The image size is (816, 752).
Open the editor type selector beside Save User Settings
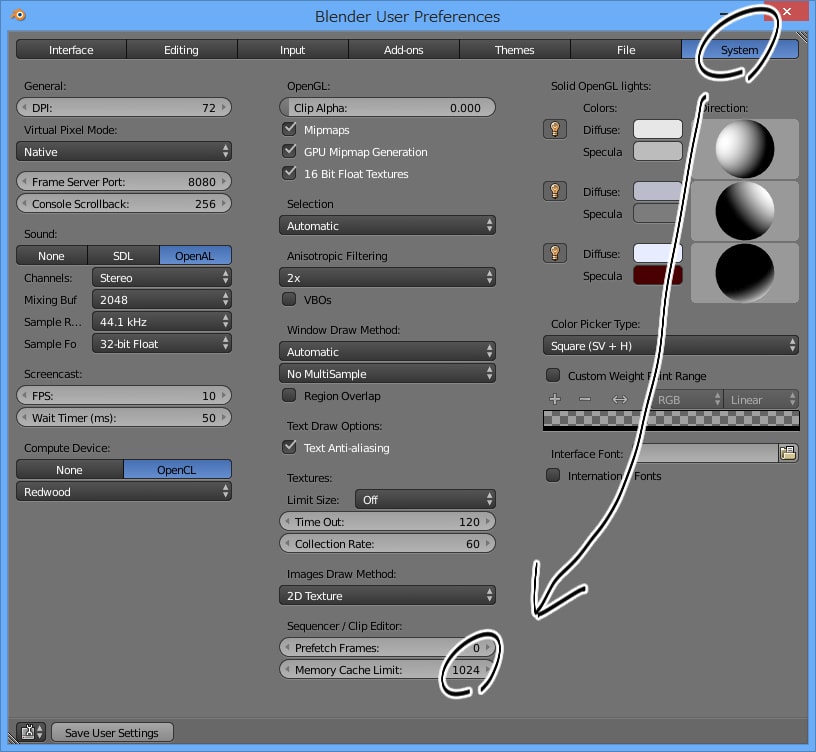[x=31, y=732]
